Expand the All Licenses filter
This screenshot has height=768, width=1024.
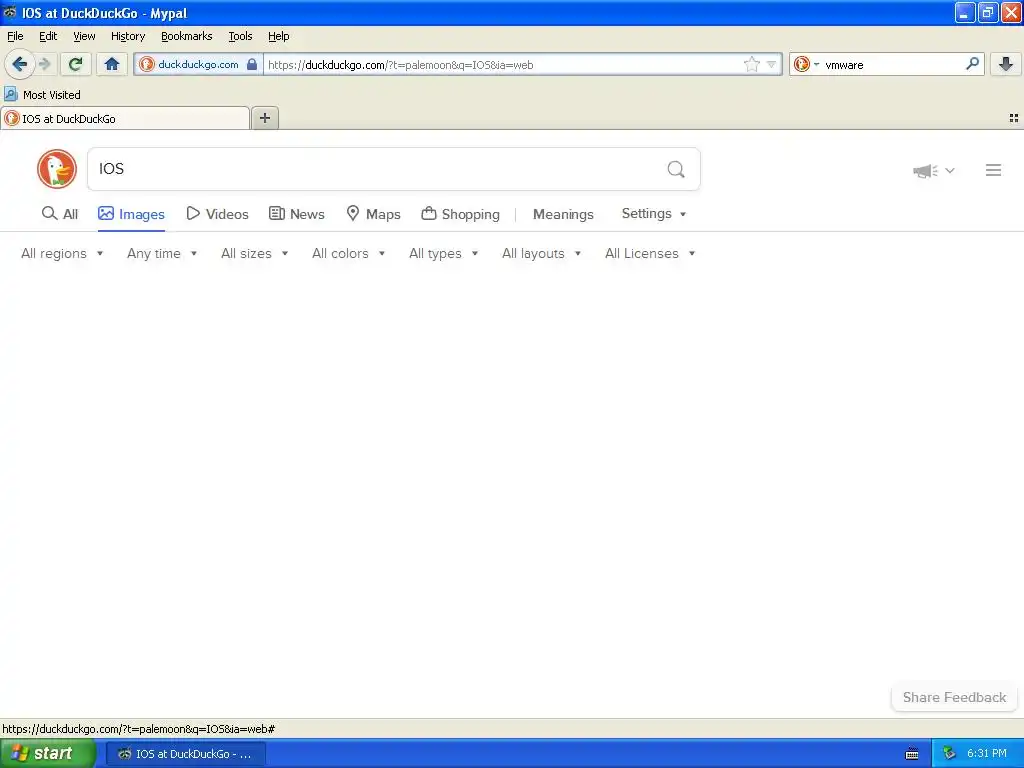(x=650, y=253)
